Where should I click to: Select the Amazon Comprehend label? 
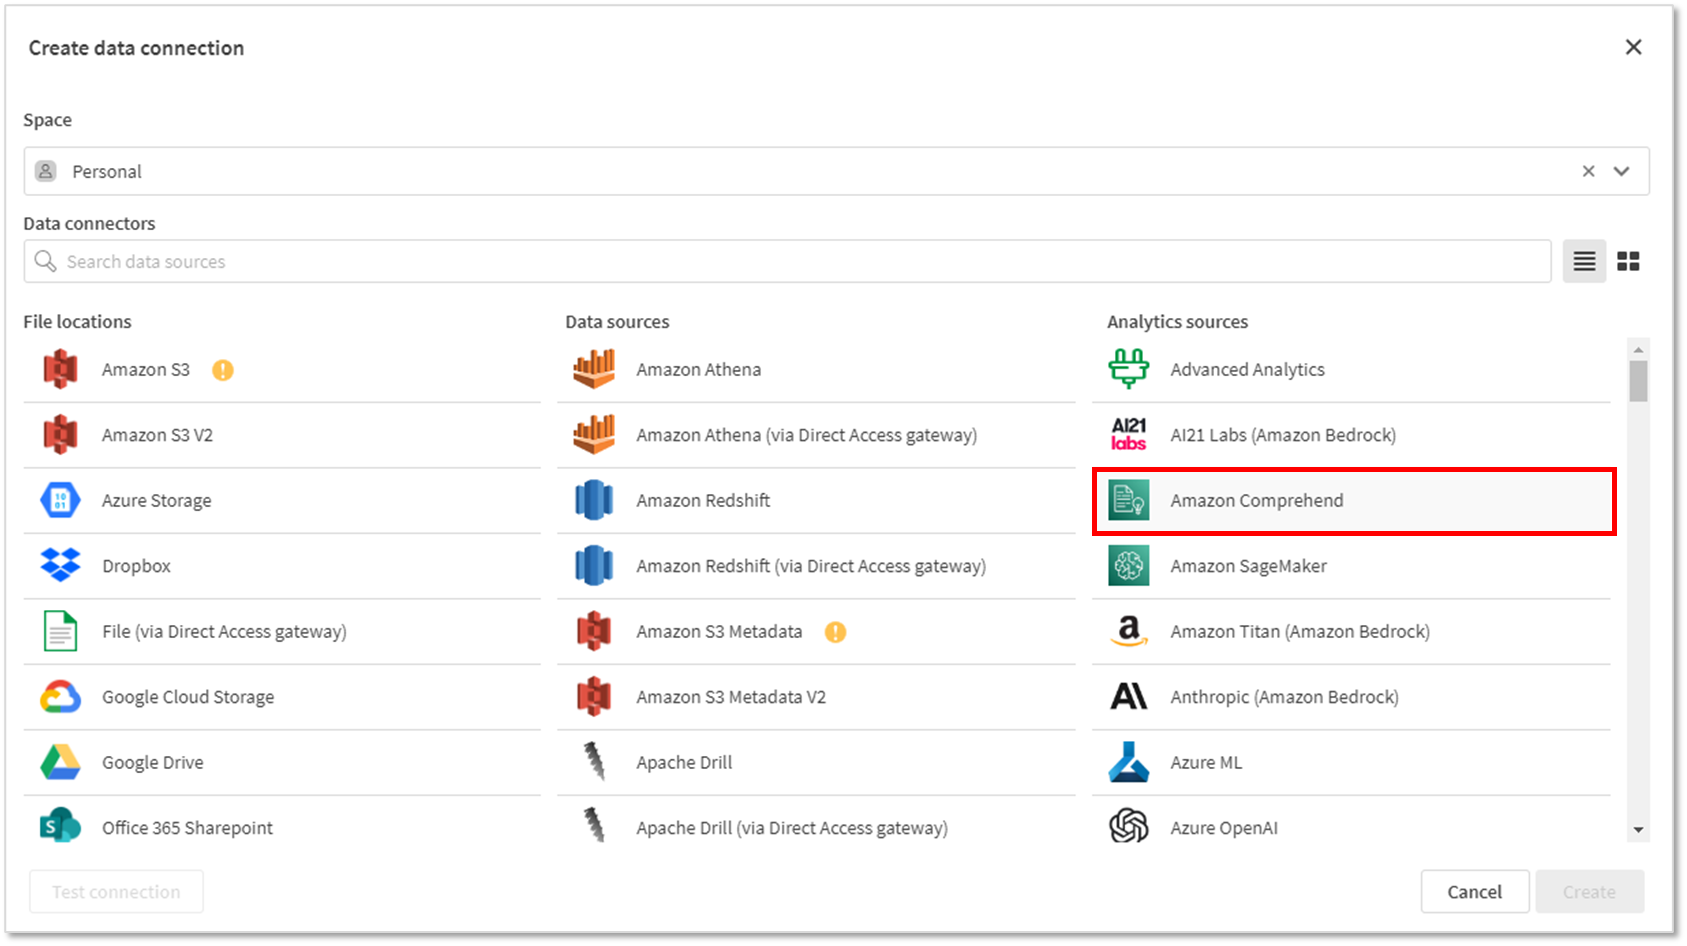pos(1257,500)
